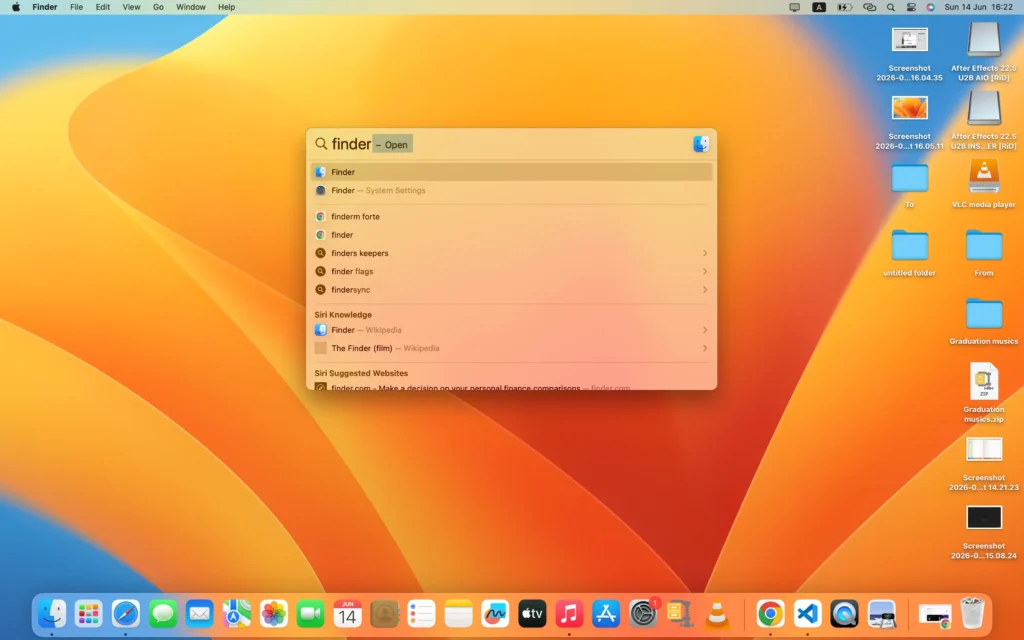Open the Edit menu
This screenshot has height=640, width=1024.
(x=103, y=7)
